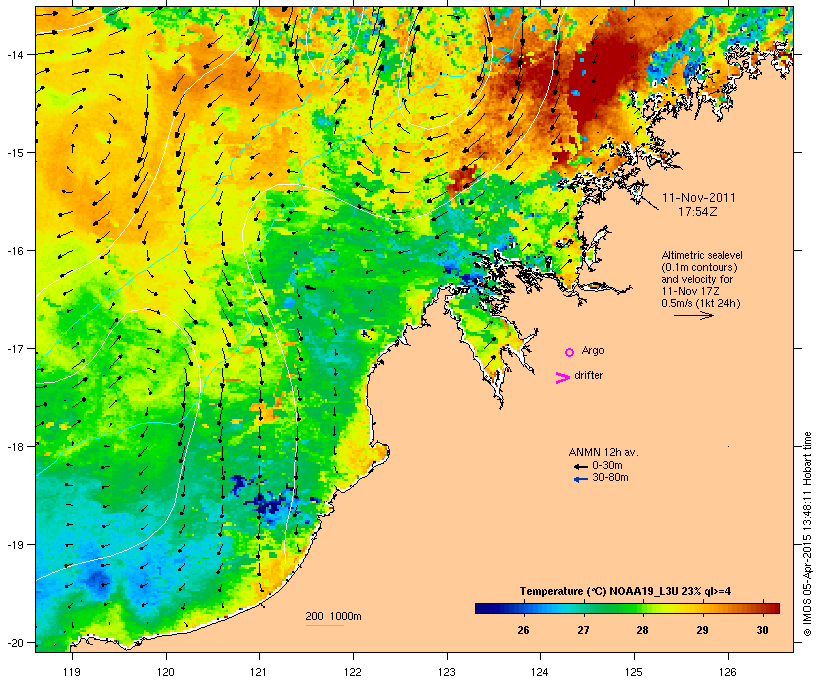Viewport: 820px width, 680px height.
Task: Click latitude axis label -19
Action: (x=14, y=545)
